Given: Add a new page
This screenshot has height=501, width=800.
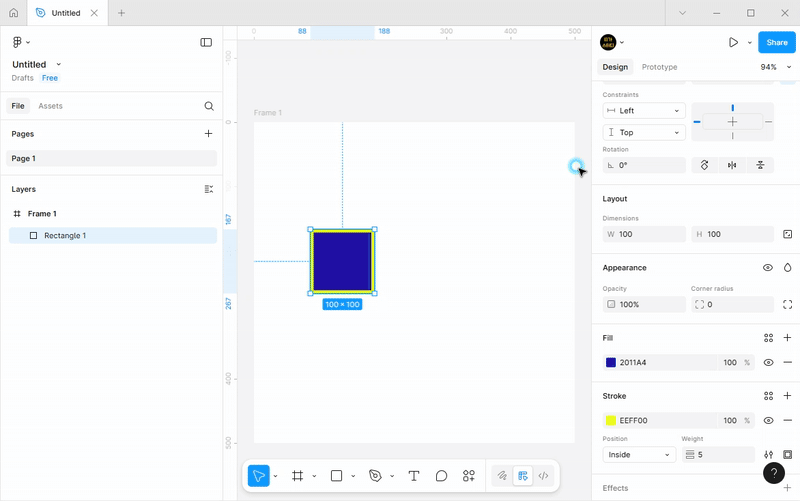Looking at the screenshot, I should [208, 134].
